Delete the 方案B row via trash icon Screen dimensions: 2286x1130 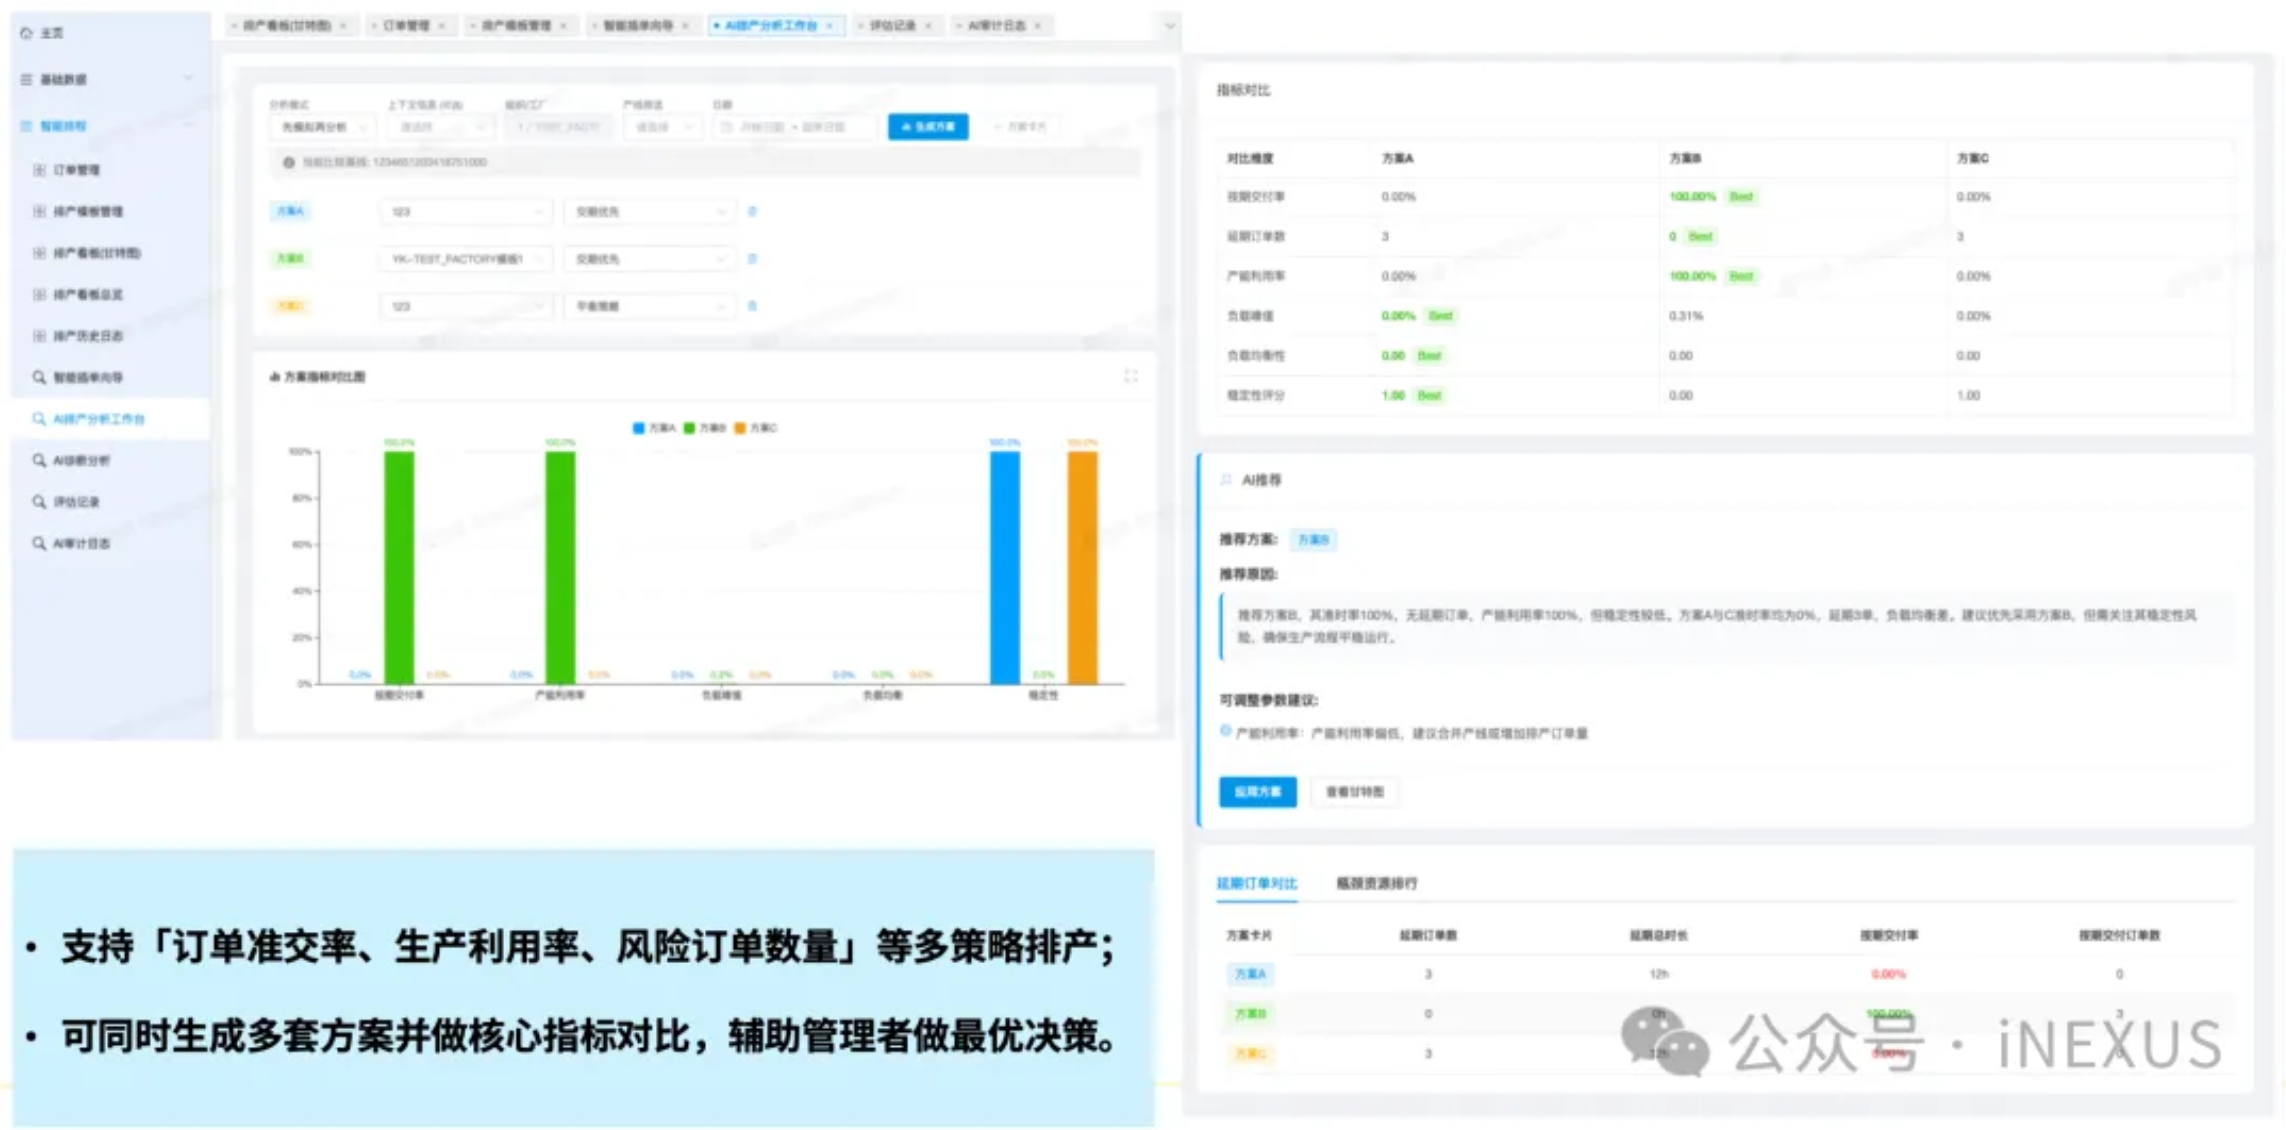coord(752,258)
